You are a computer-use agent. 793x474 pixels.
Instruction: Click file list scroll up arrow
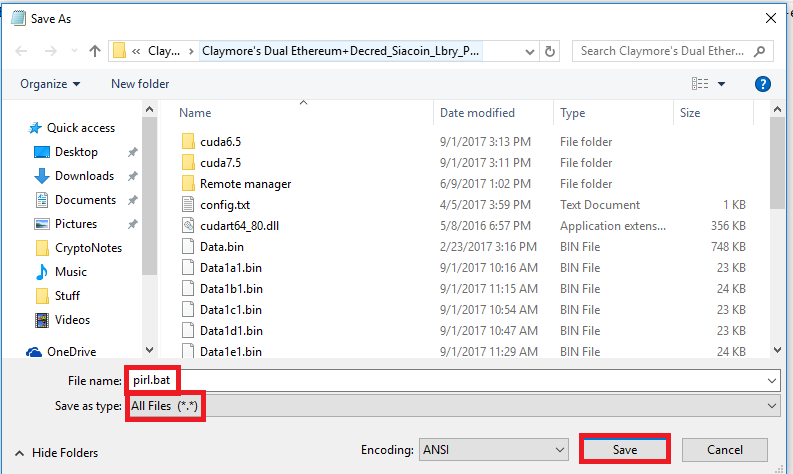click(x=777, y=109)
